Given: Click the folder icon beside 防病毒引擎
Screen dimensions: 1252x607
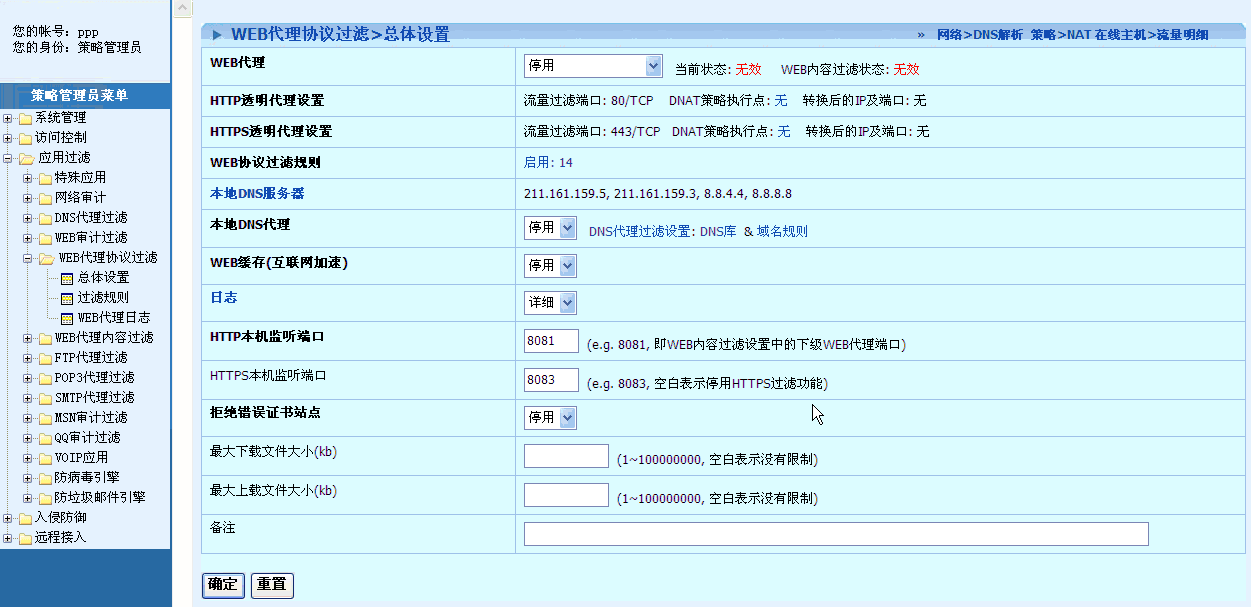Looking at the screenshot, I should pyautogui.click(x=45, y=478).
